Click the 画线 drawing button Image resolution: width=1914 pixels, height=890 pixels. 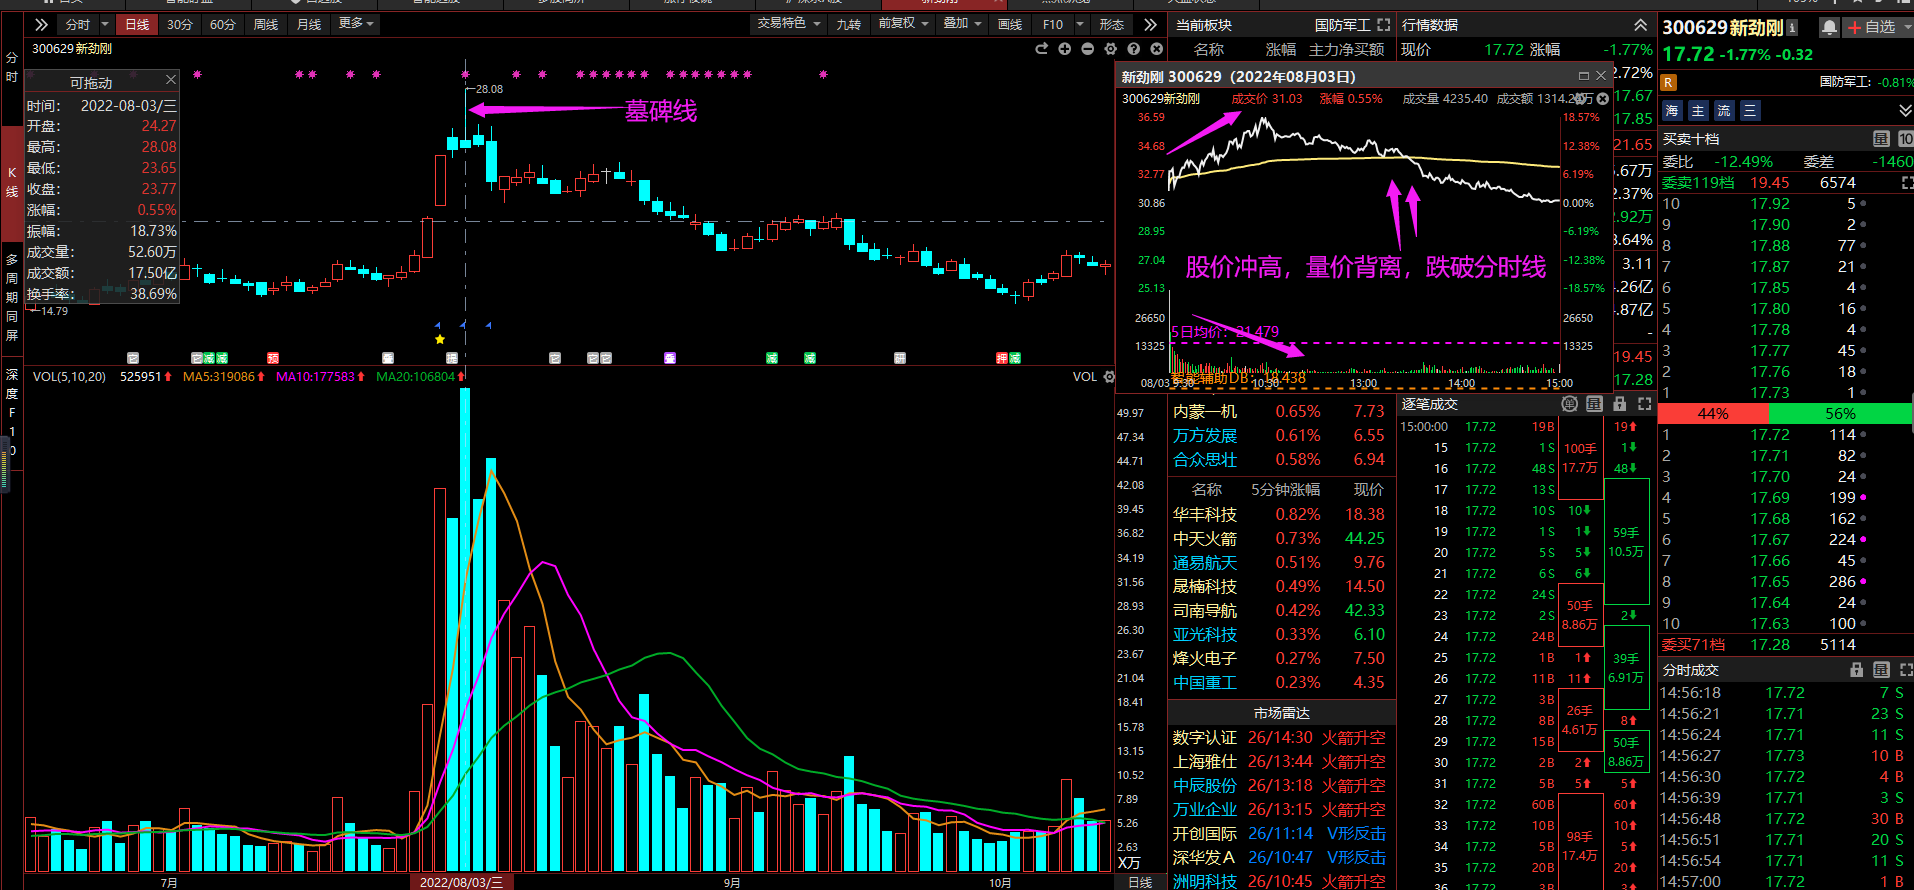coord(1010,24)
